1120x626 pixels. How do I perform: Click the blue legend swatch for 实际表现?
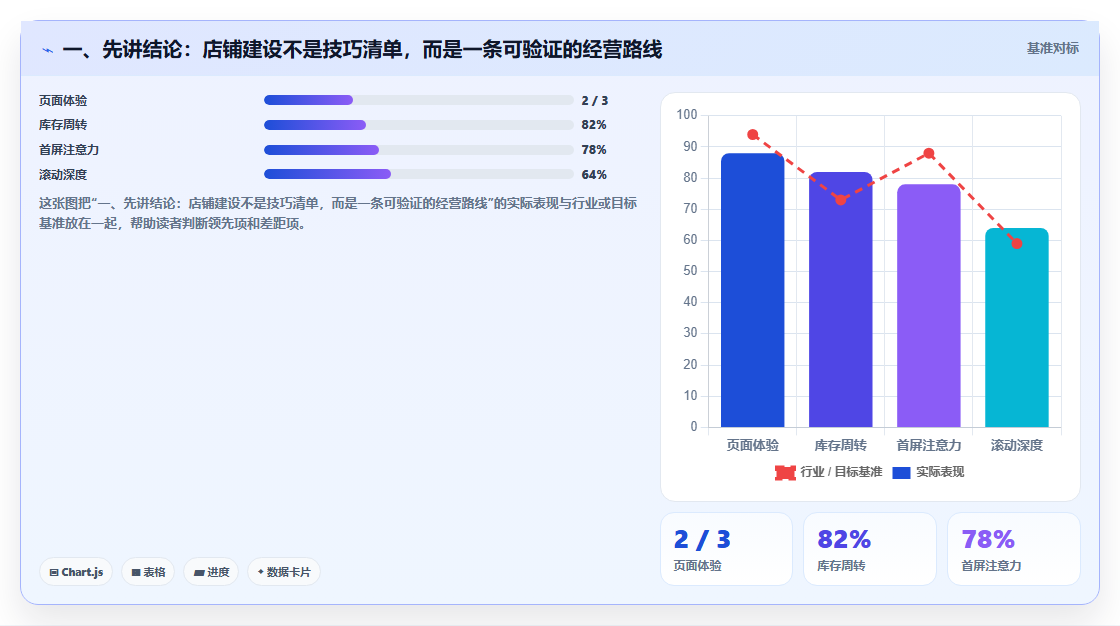901,472
